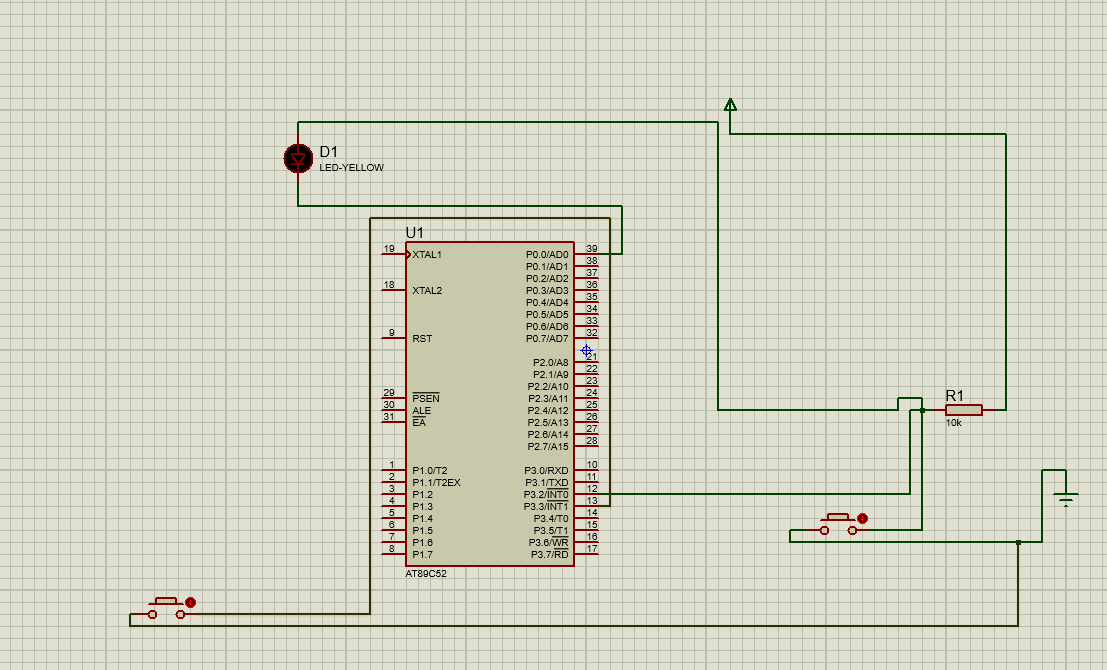Click the AT89C52 microcontroller body

pyautogui.click(x=490, y=404)
